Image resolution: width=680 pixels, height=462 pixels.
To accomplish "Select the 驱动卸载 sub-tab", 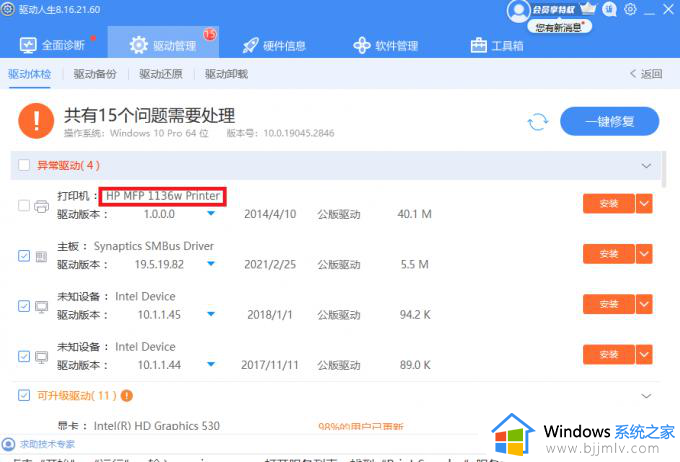I will (x=226, y=74).
